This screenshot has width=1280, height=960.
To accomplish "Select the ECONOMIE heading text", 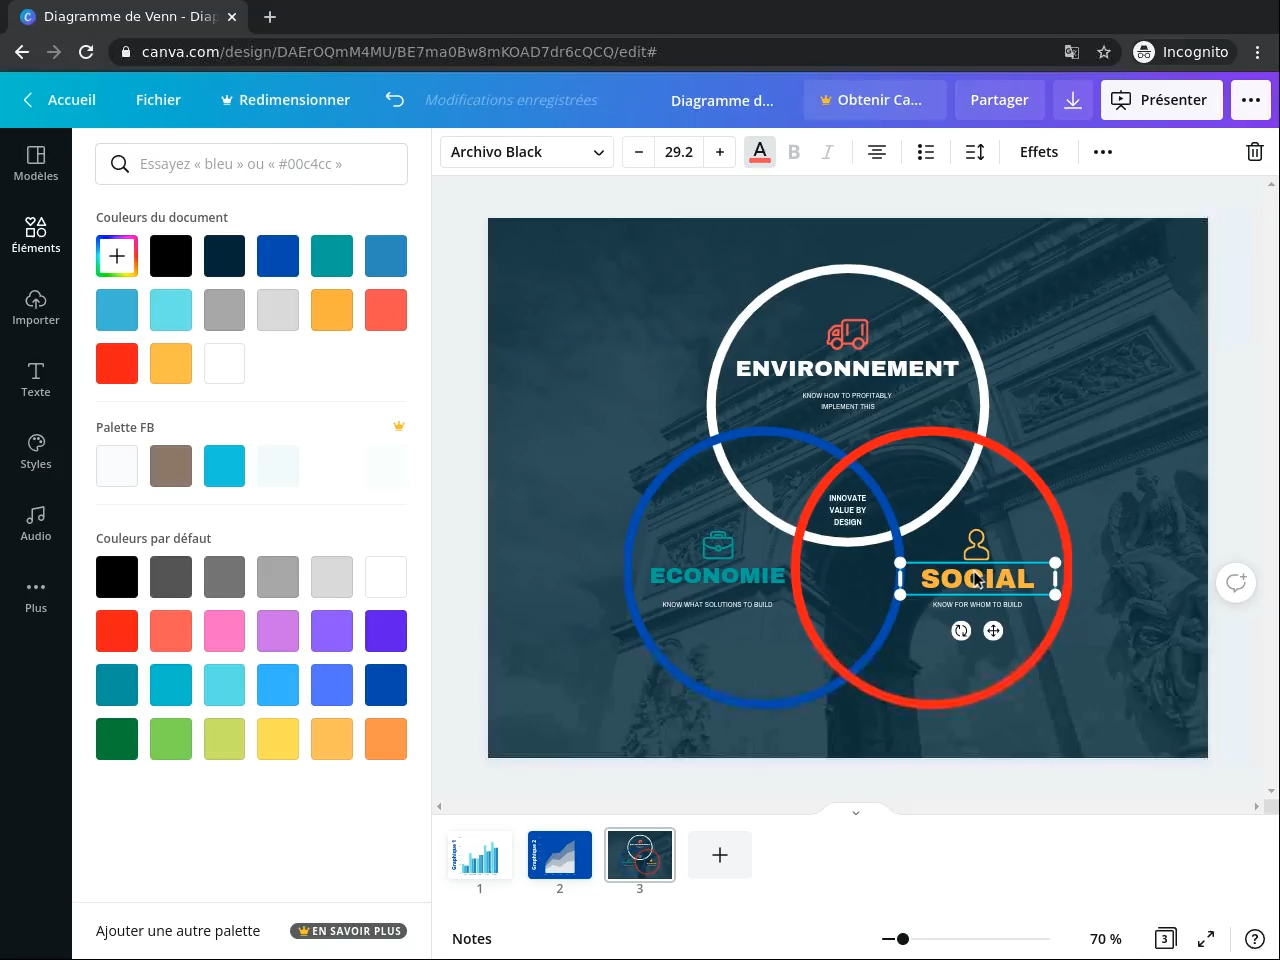I will click(x=718, y=575).
